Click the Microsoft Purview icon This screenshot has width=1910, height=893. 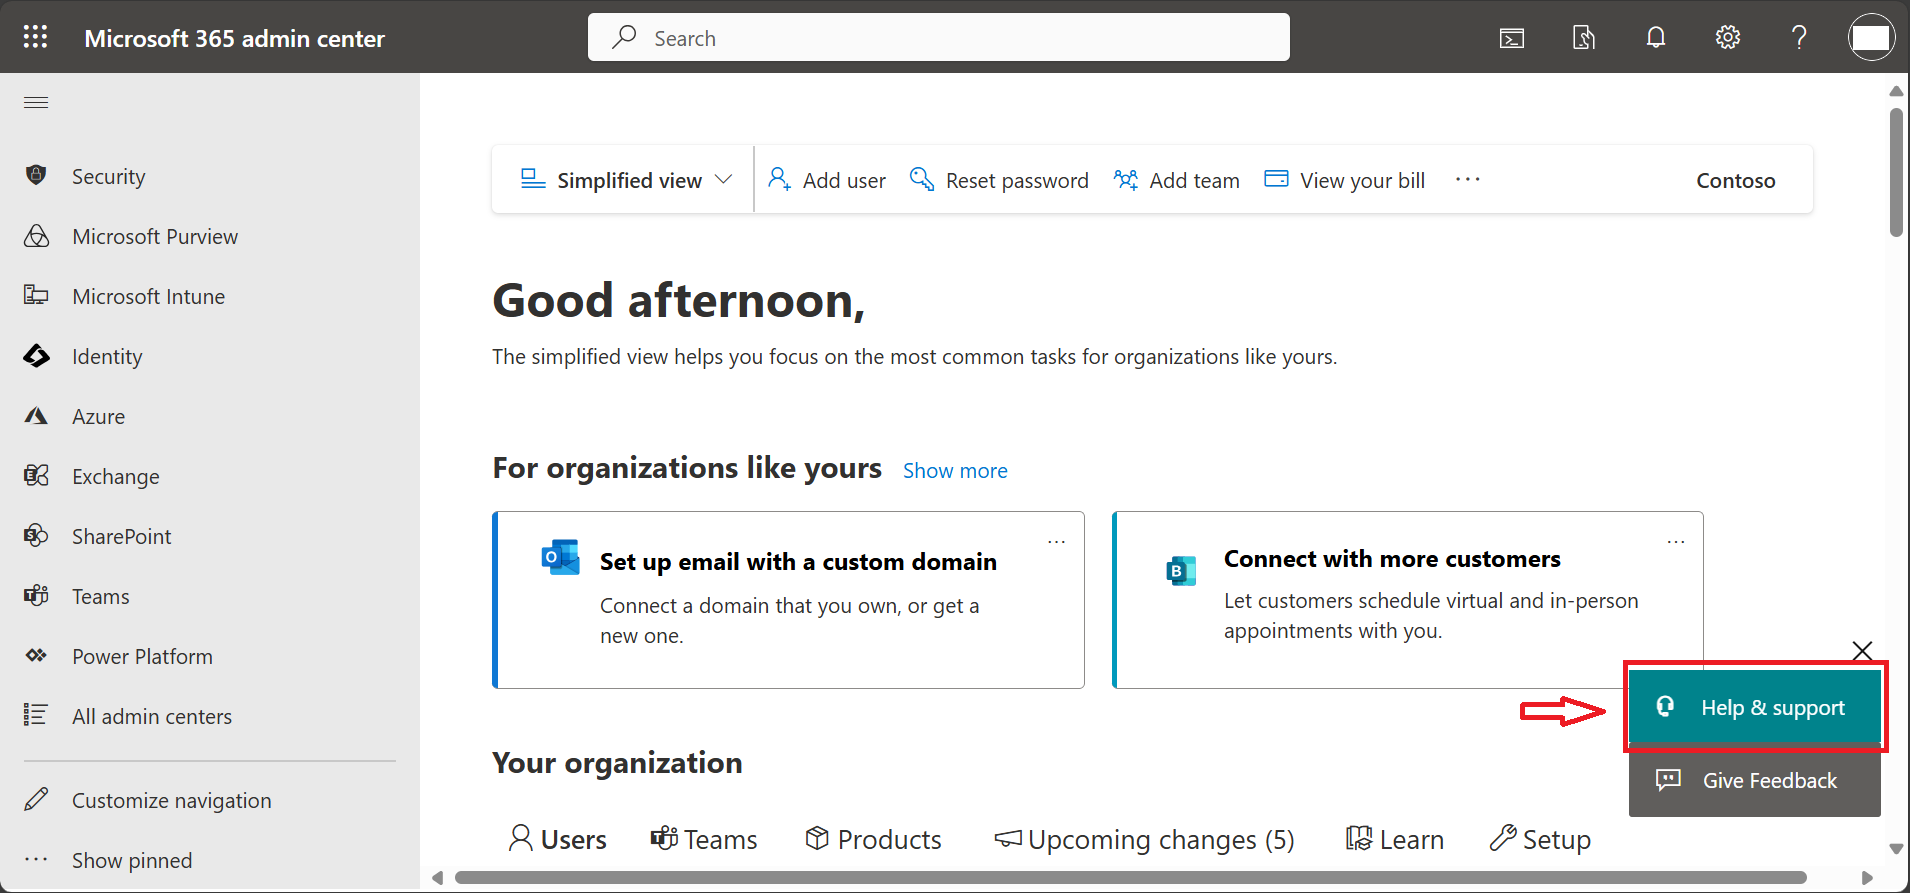[x=36, y=236]
